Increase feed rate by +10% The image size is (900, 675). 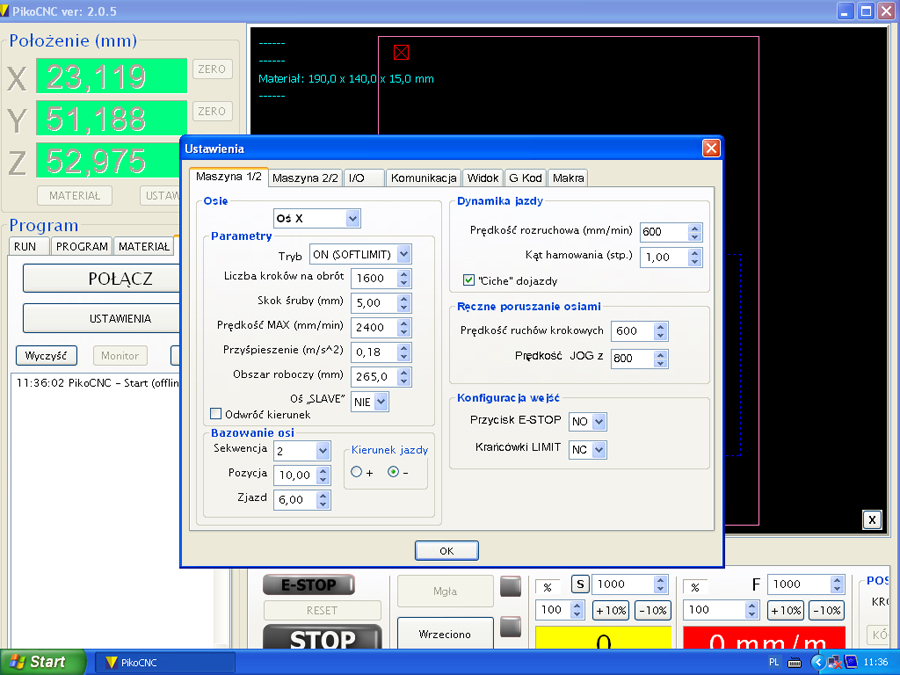(x=786, y=611)
